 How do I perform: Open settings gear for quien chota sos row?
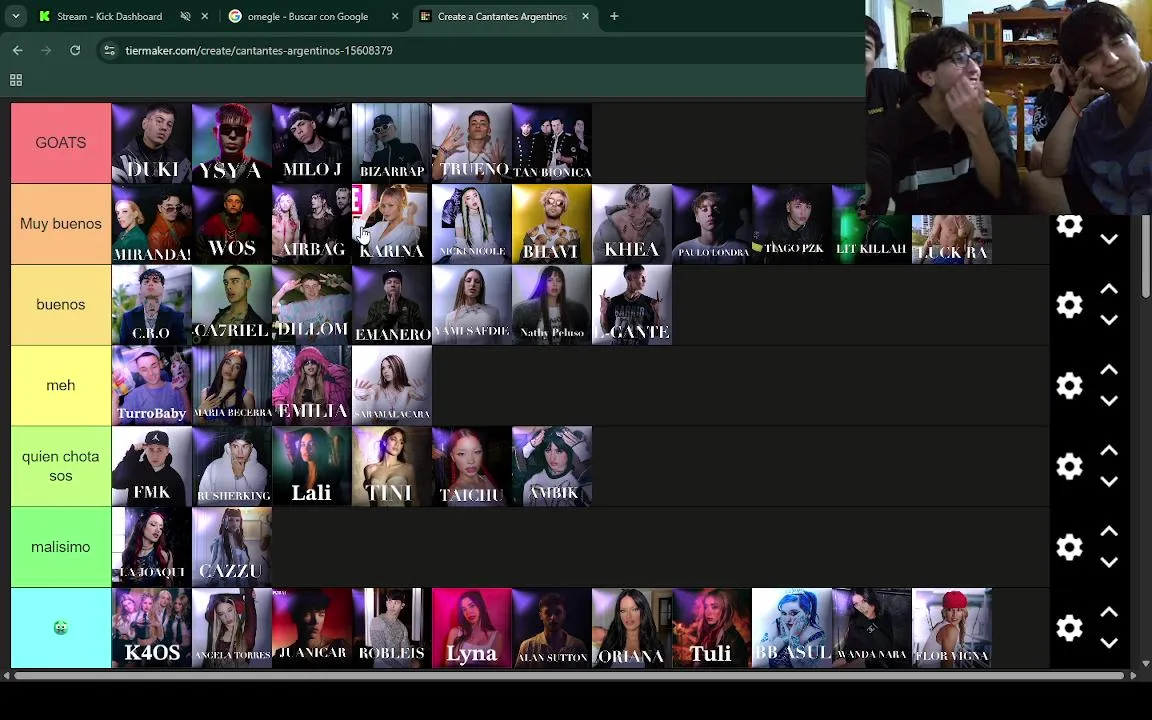tap(1069, 466)
